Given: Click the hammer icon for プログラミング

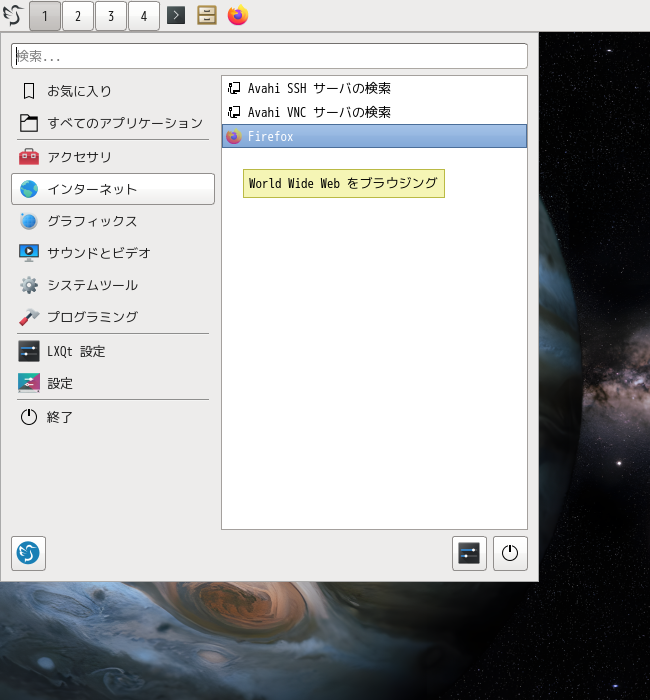Looking at the screenshot, I should tap(29, 317).
